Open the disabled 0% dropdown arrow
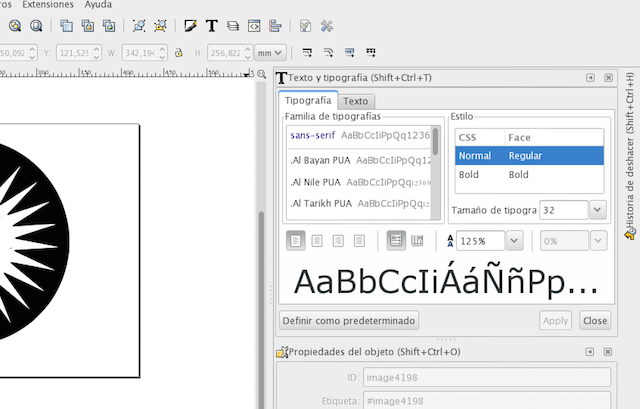Screen dimensions: 640x409 [x=598, y=241]
